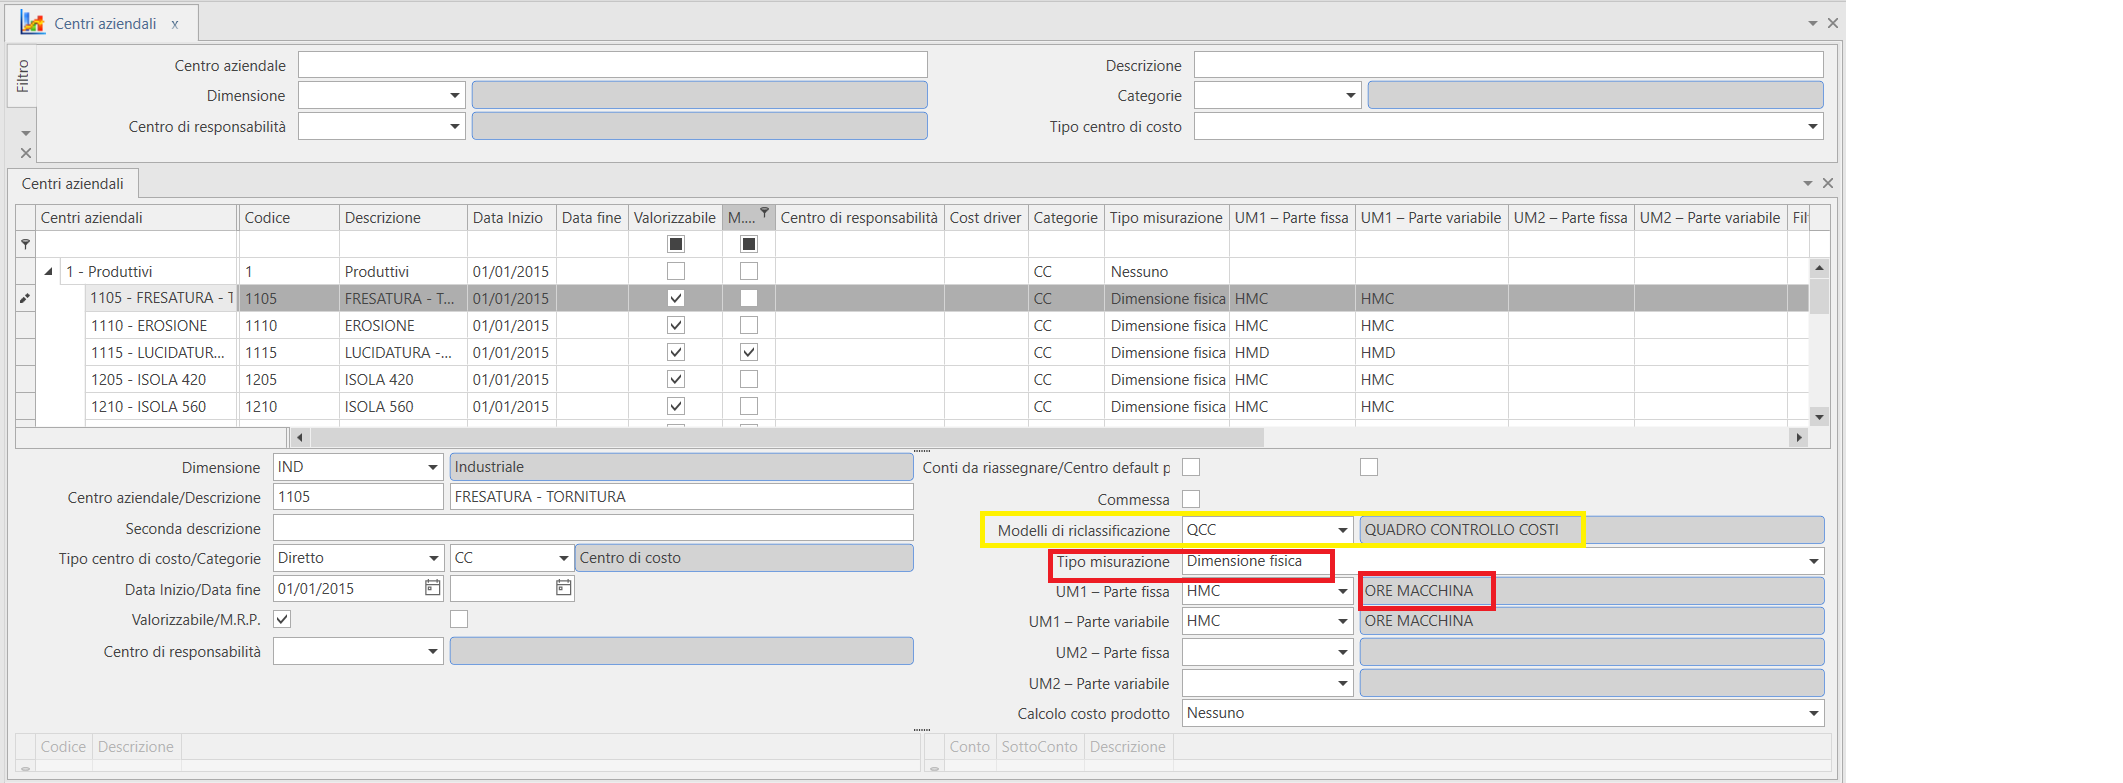Open the Tipo misurazione dropdown
This screenshot has width=2123, height=783.
coord(1814,561)
